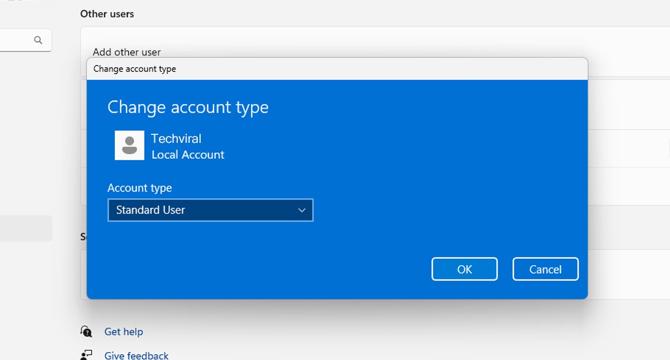Click the Techviral account name

point(176,138)
